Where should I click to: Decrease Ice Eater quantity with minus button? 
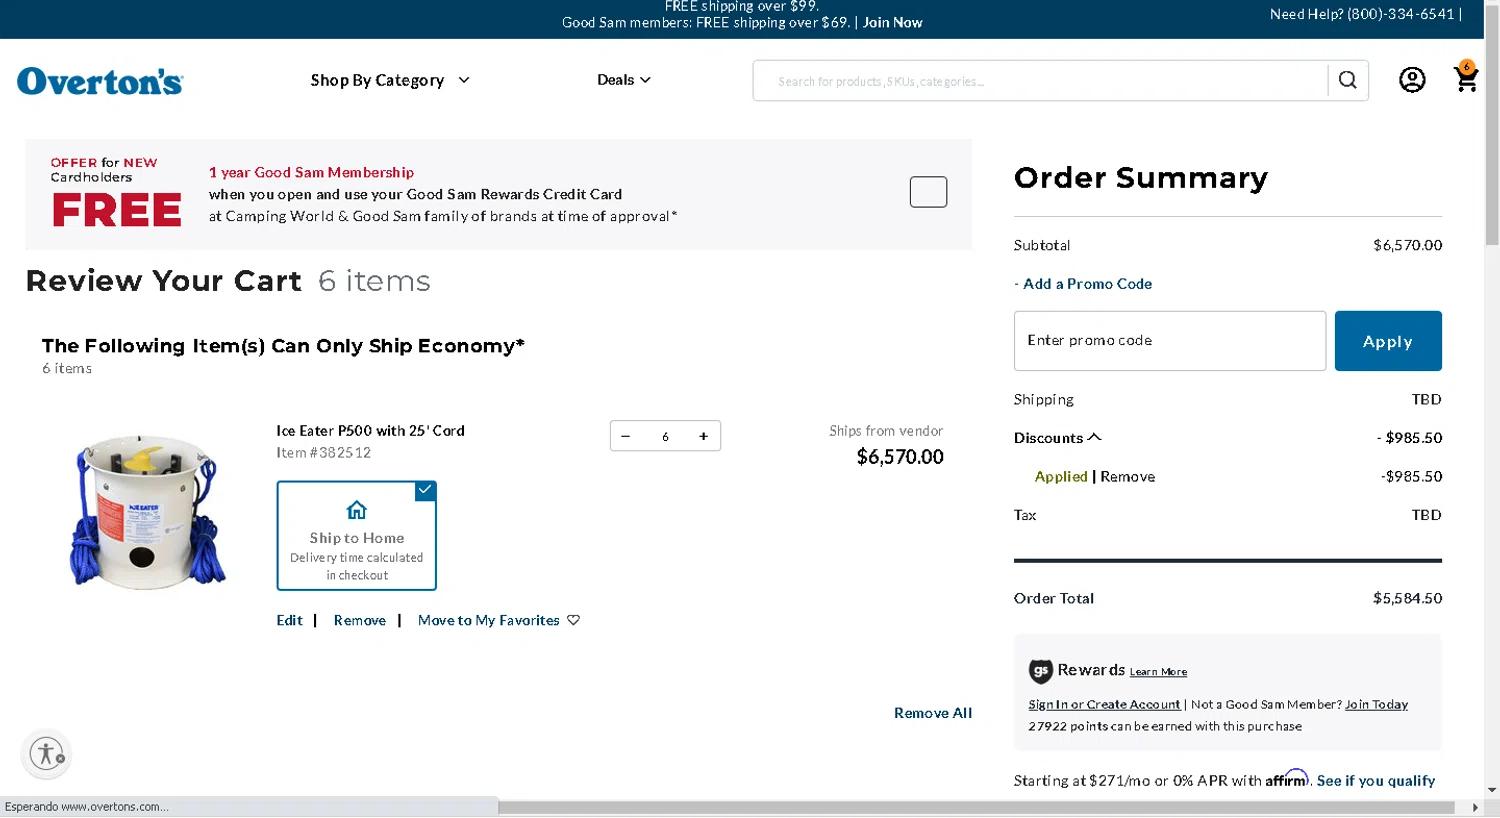(626, 436)
